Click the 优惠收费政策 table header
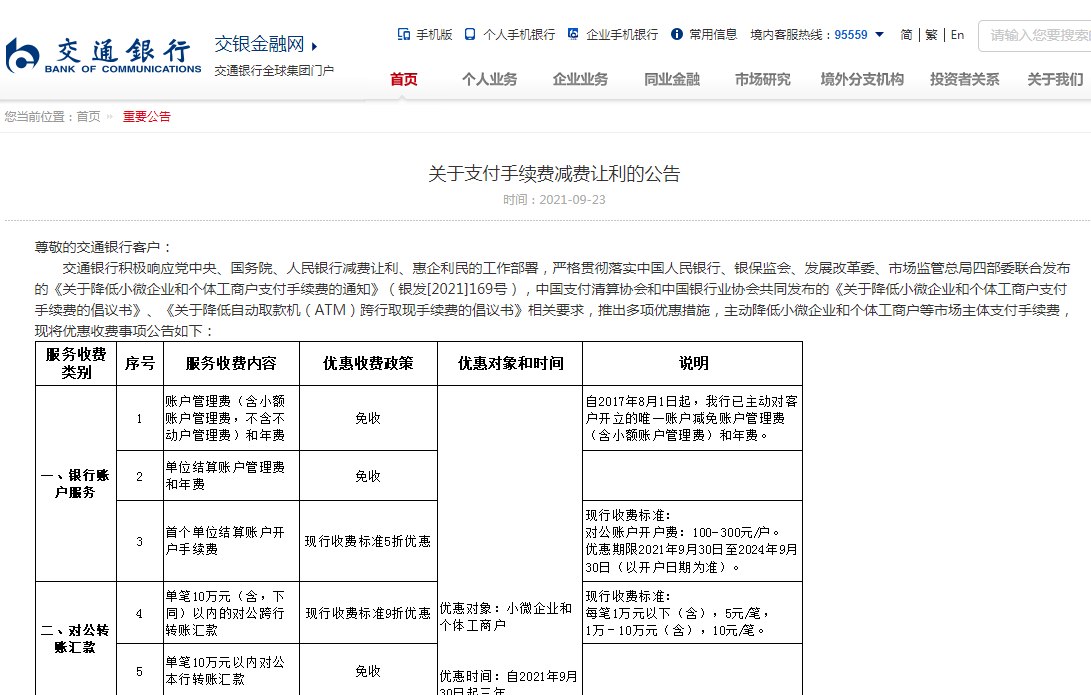The height and width of the screenshot is (695, 1091). tap(368, 363)
